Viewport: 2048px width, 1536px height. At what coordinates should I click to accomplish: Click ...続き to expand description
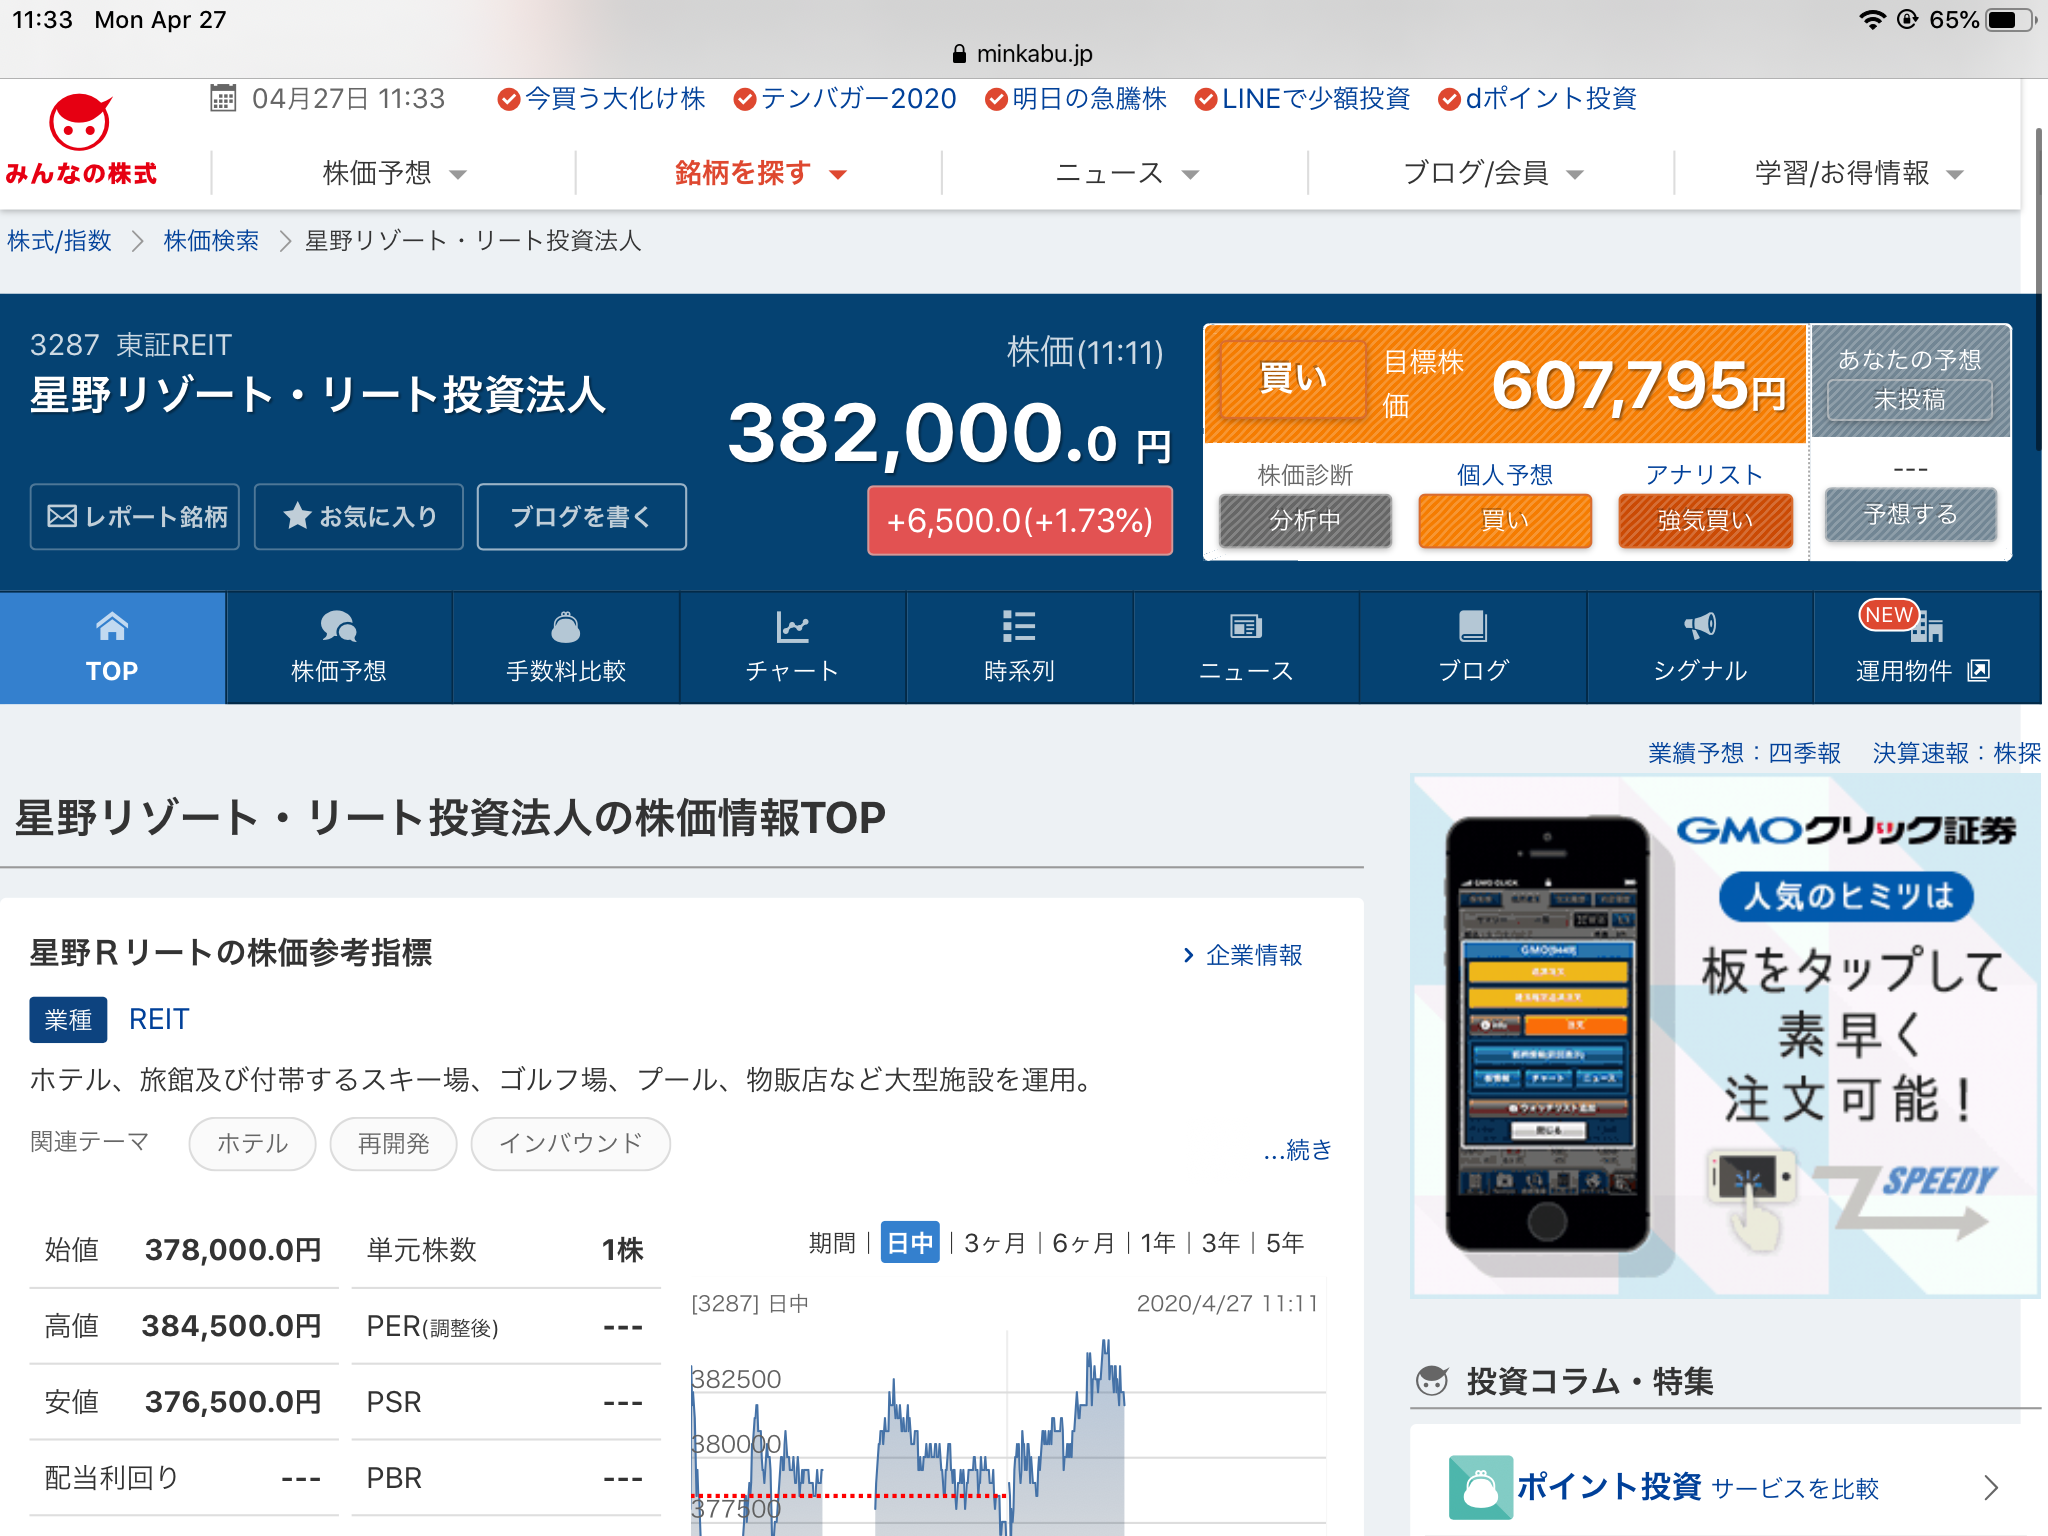coord(1298,1149)
